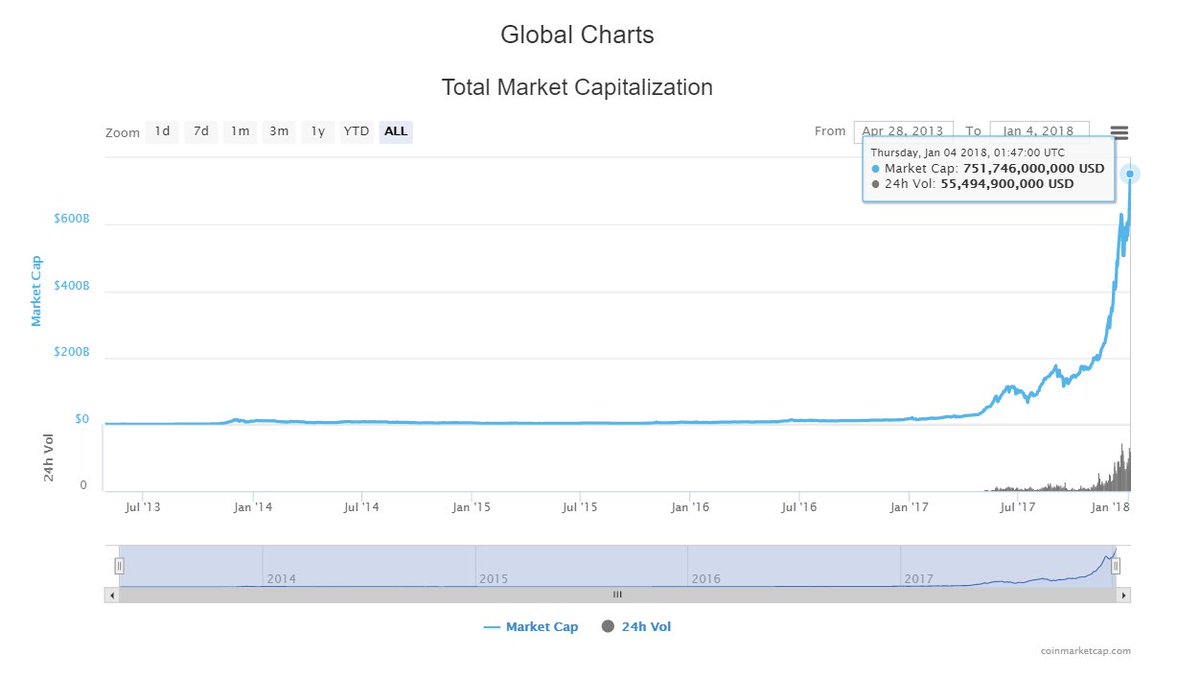Click the Jul '14 axis label
Viewport: 1200px width, 679px height.
pyautogui.click(x=361, y=507)
